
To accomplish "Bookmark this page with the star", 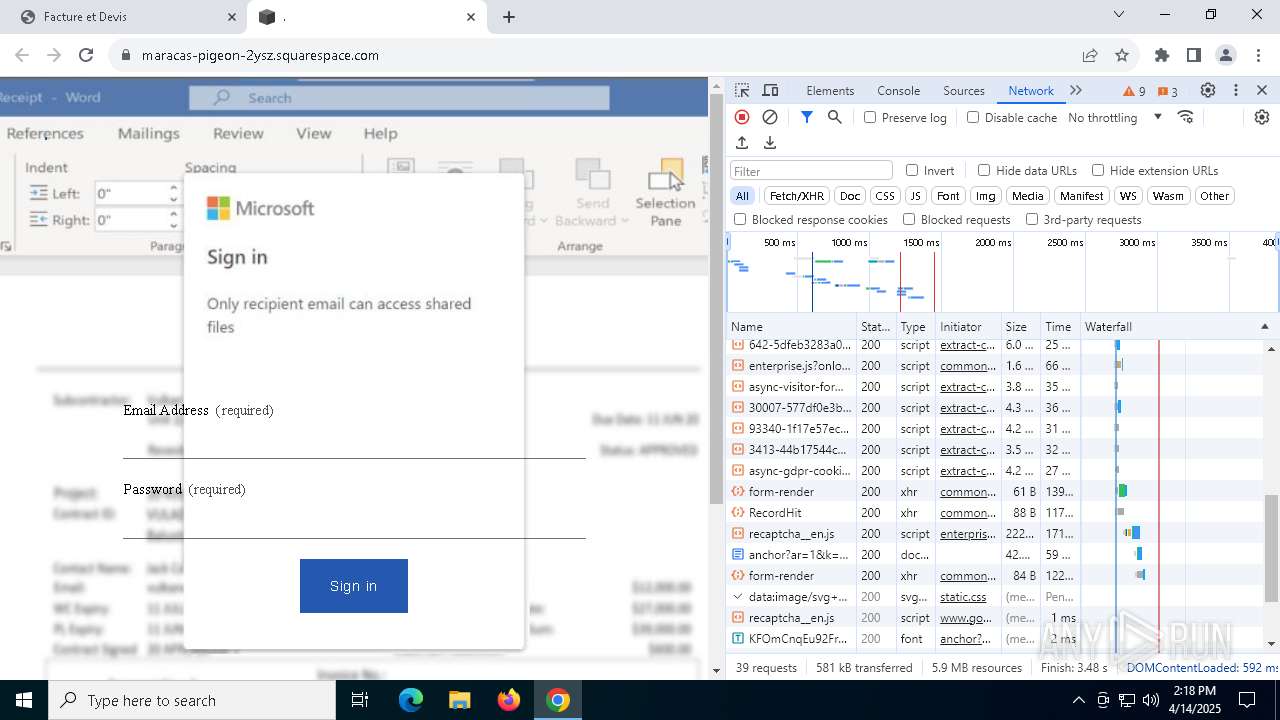I will (1122, 55).
